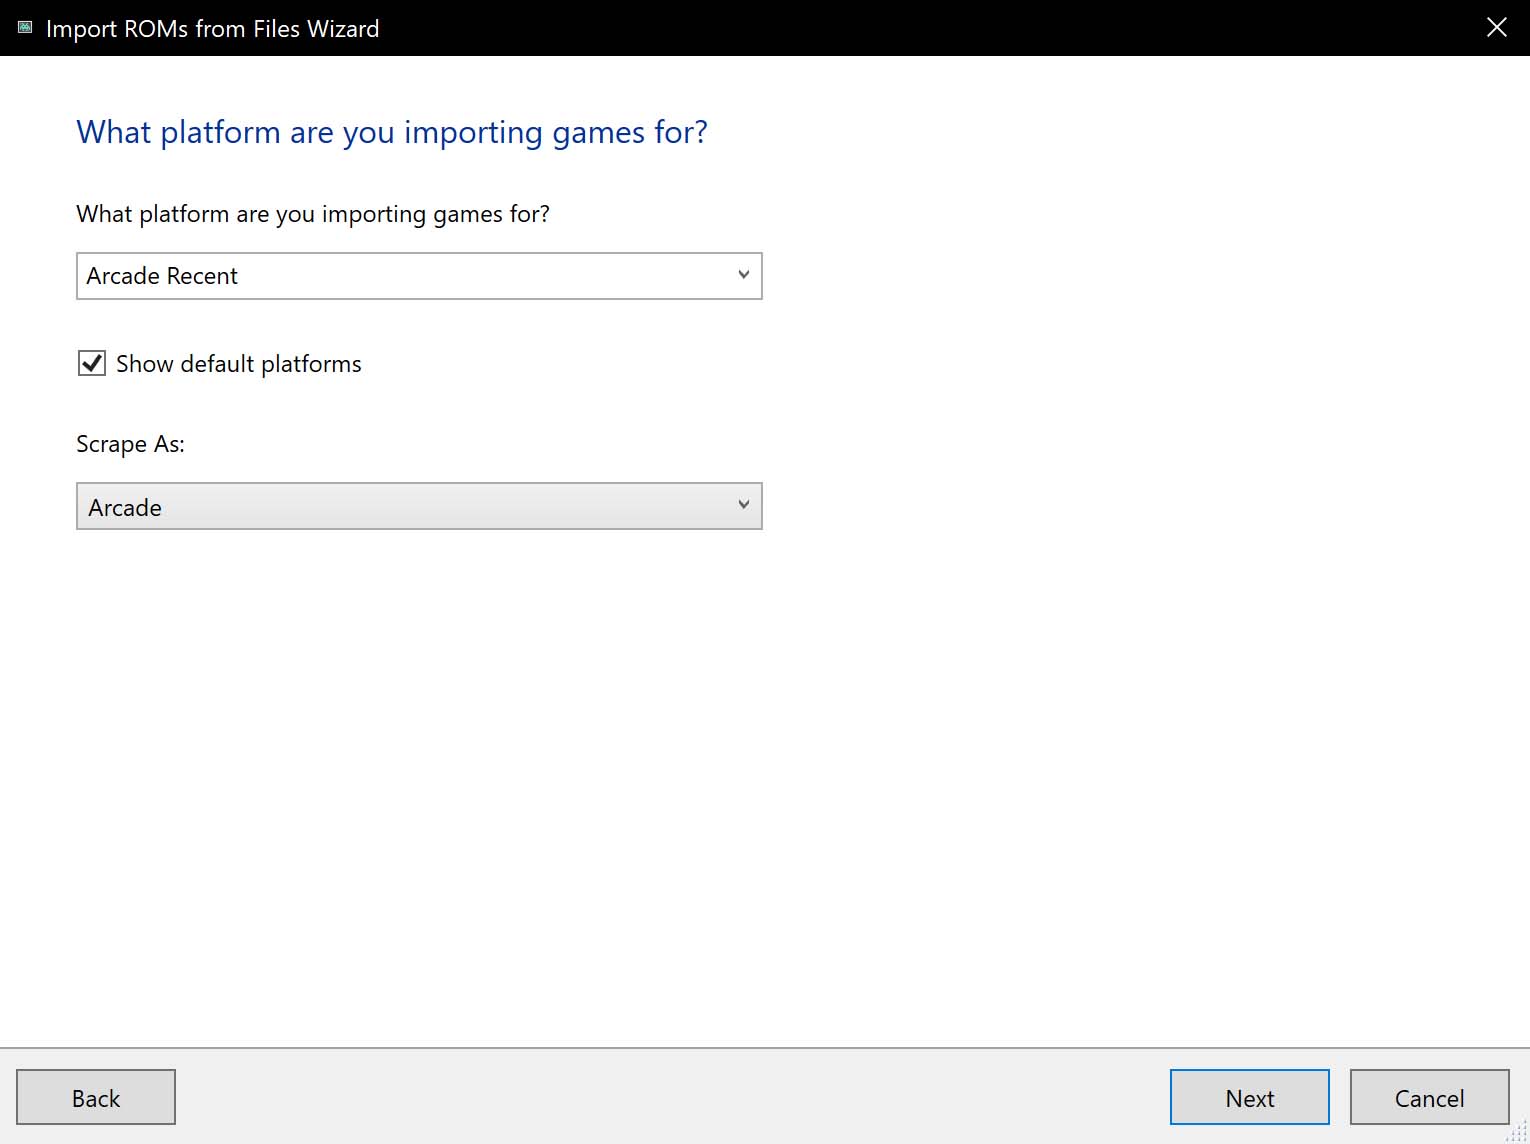Click the Next button
1530x1144 pixels.
pos(1249,1097)
